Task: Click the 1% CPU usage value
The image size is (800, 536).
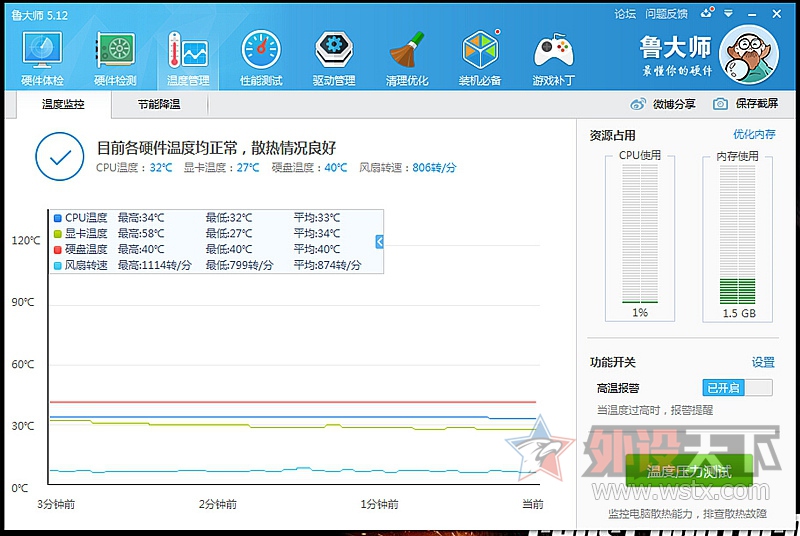Action: click(x=640, y=313)
